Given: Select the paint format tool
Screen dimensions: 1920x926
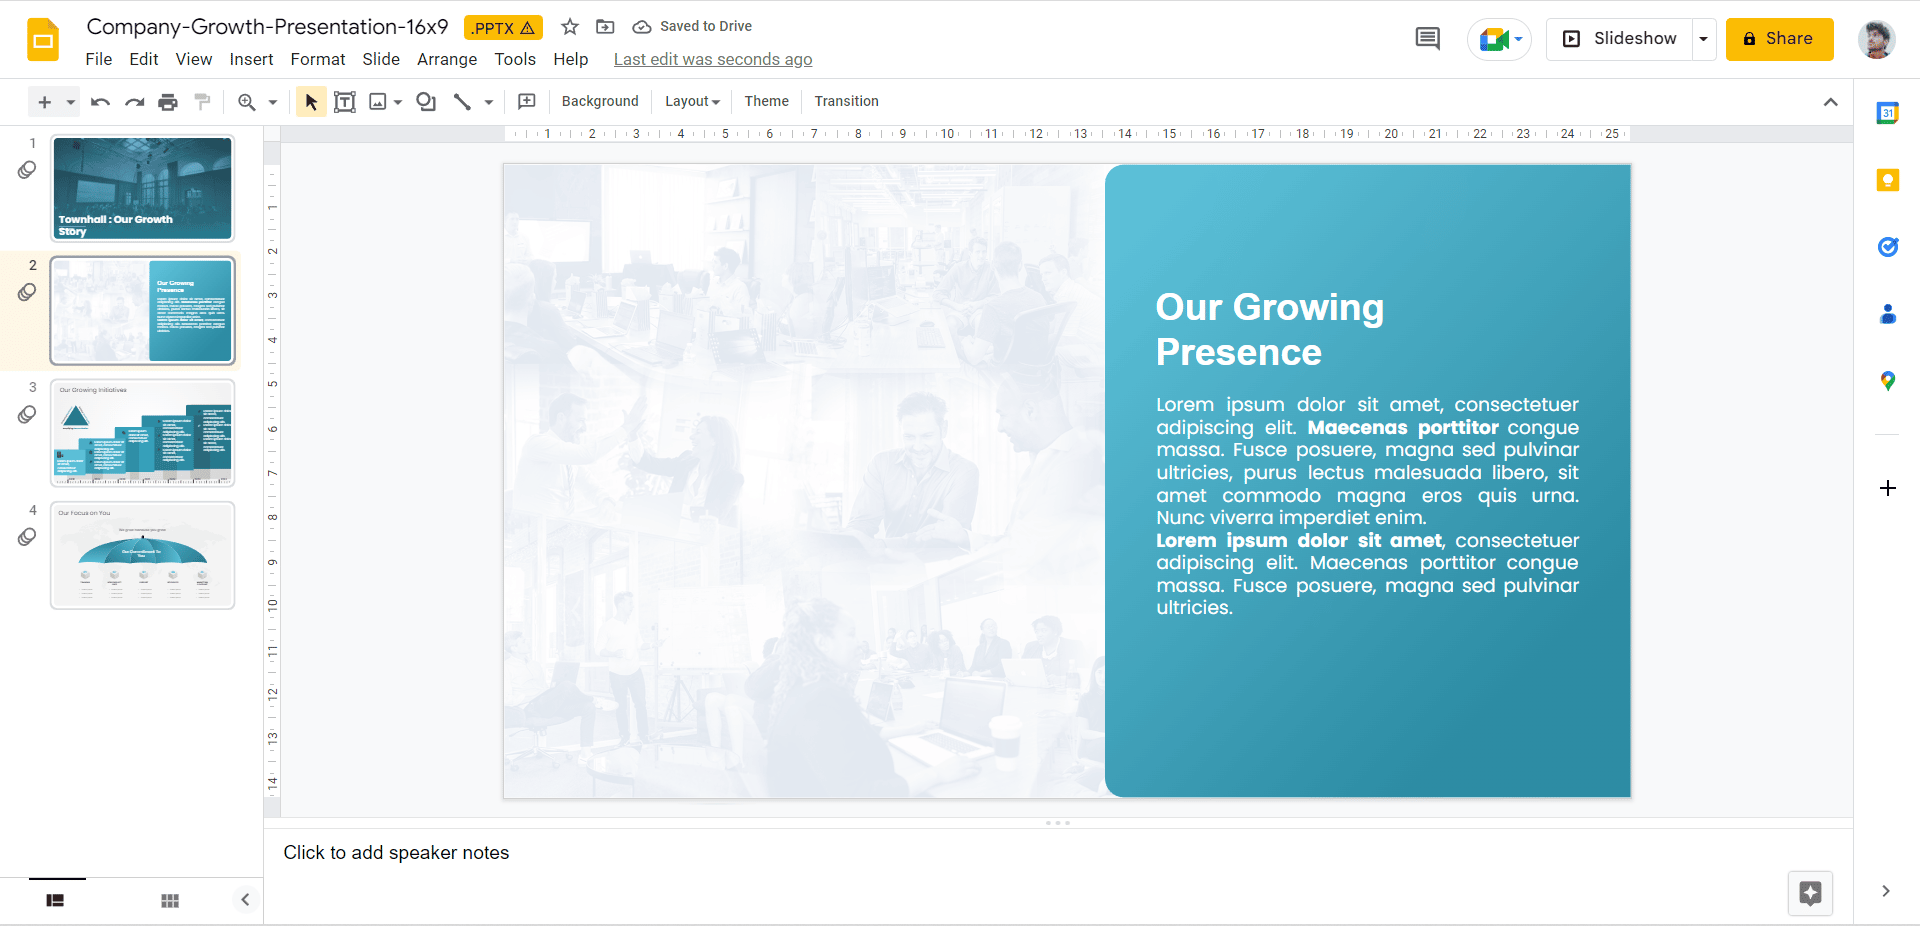Looking at the screenshot, I should click(202, 101).
